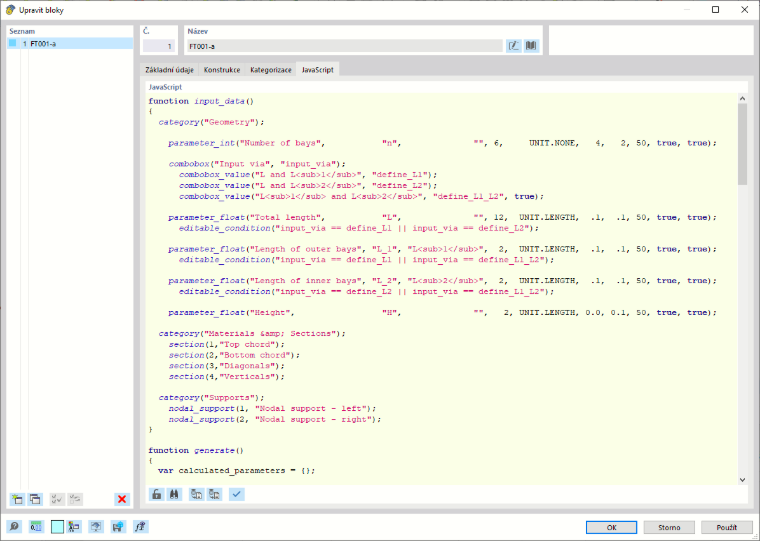Click the 'function input_data()' code line
The width and height of the screenshot is (760, 541).
(201, 101)
